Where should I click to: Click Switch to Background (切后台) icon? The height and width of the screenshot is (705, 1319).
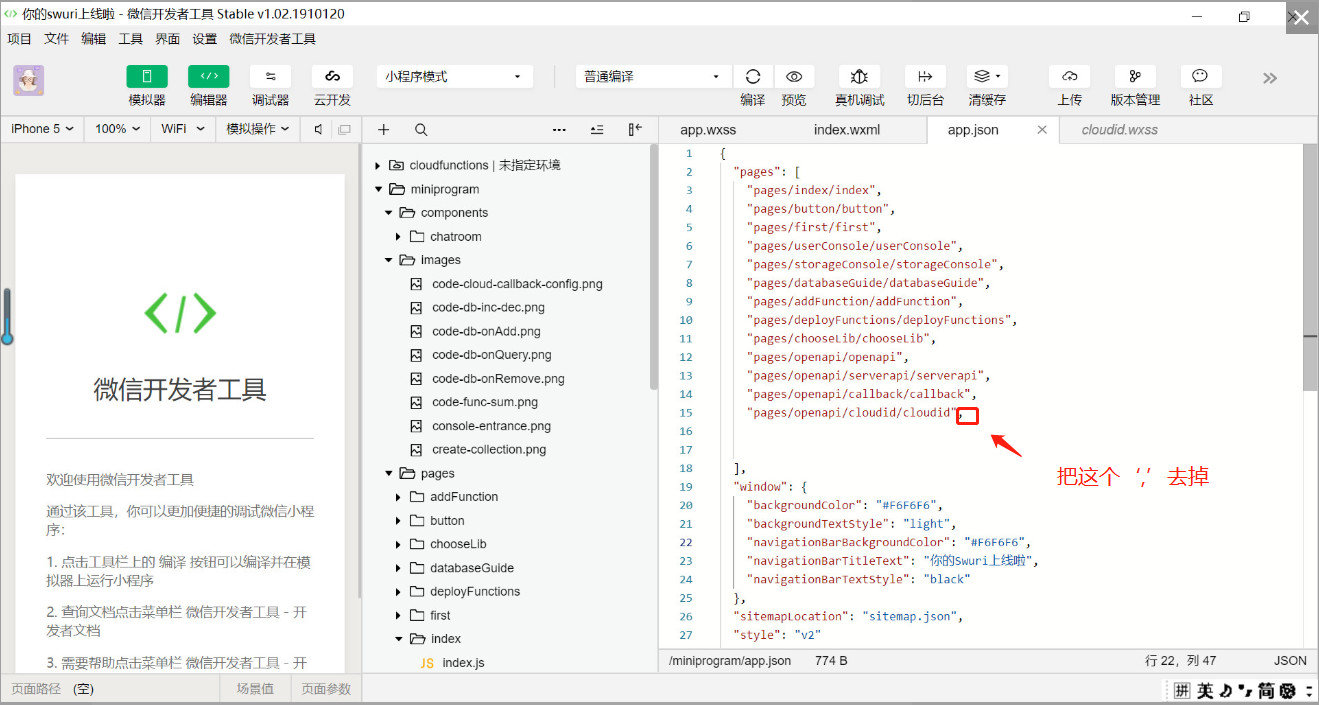coord(925,77)
